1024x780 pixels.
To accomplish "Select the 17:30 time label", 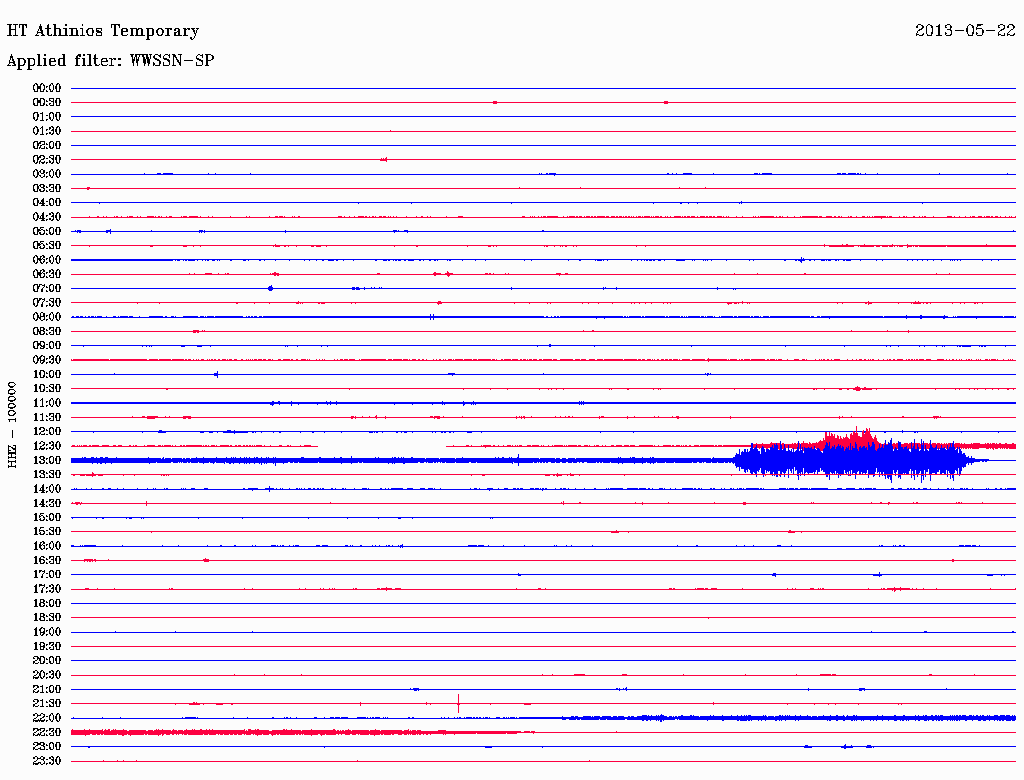I will (47, 589).
